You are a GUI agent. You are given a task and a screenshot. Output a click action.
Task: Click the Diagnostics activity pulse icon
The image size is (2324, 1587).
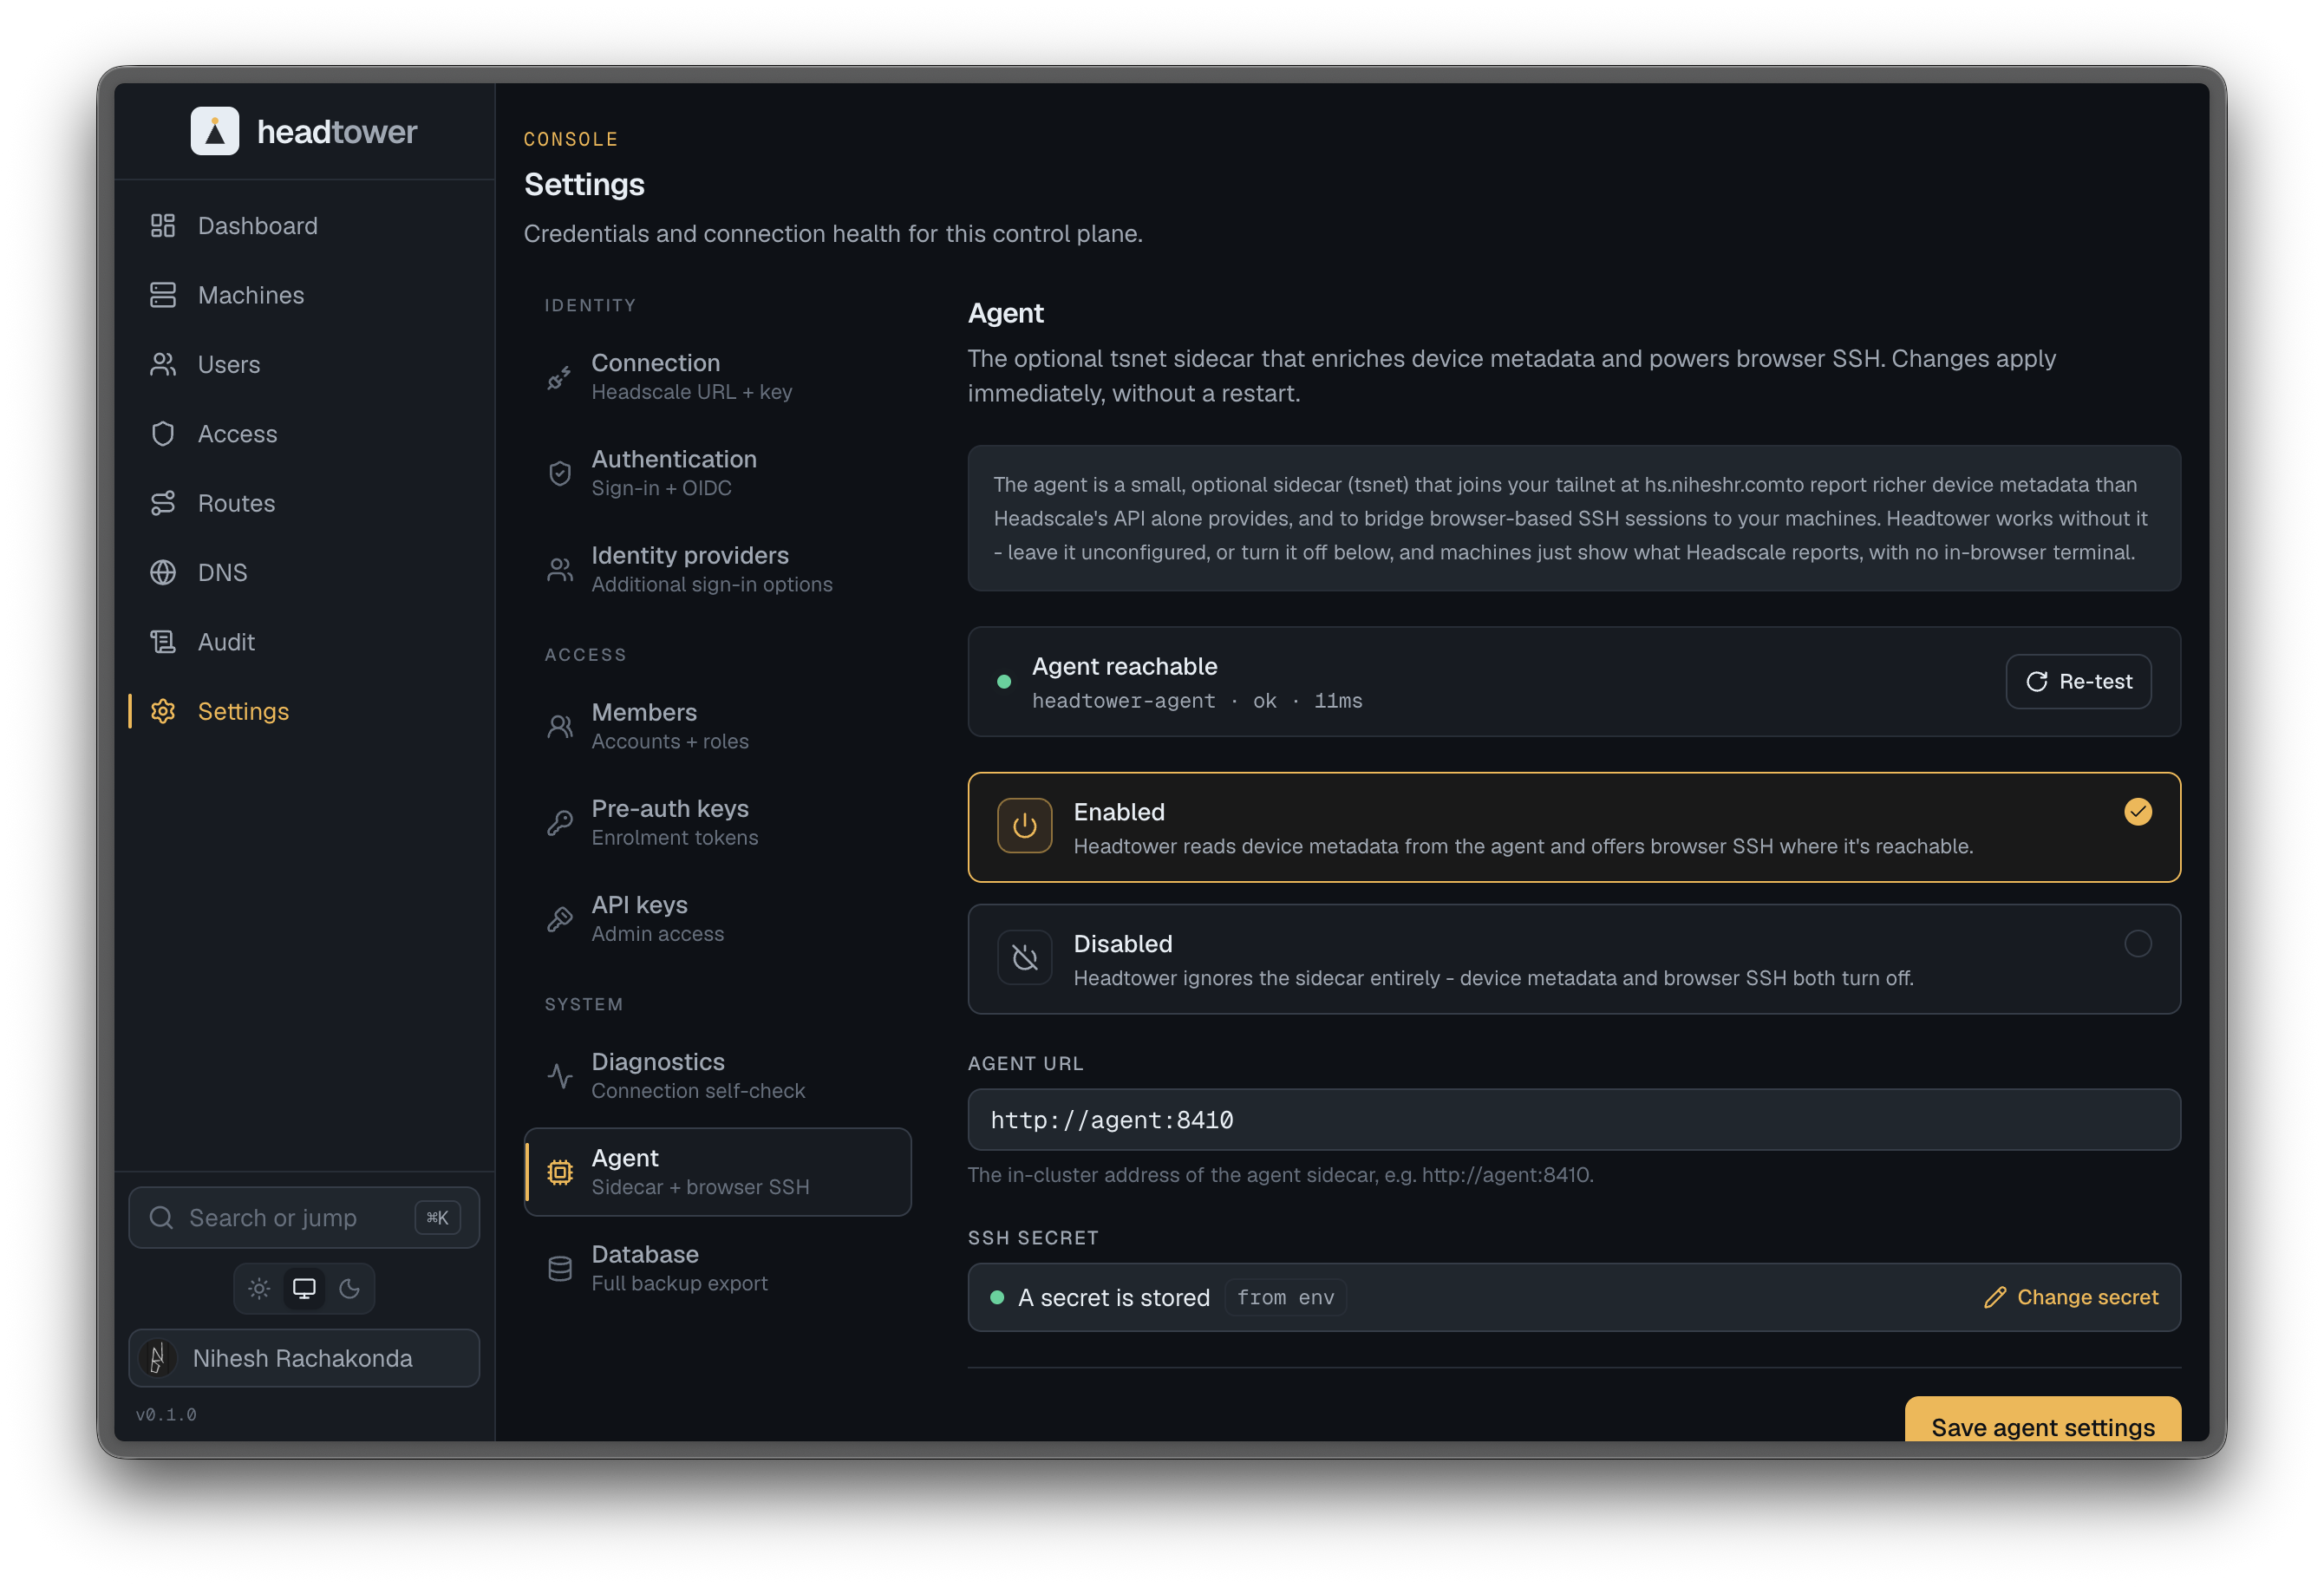(560, 1076)
